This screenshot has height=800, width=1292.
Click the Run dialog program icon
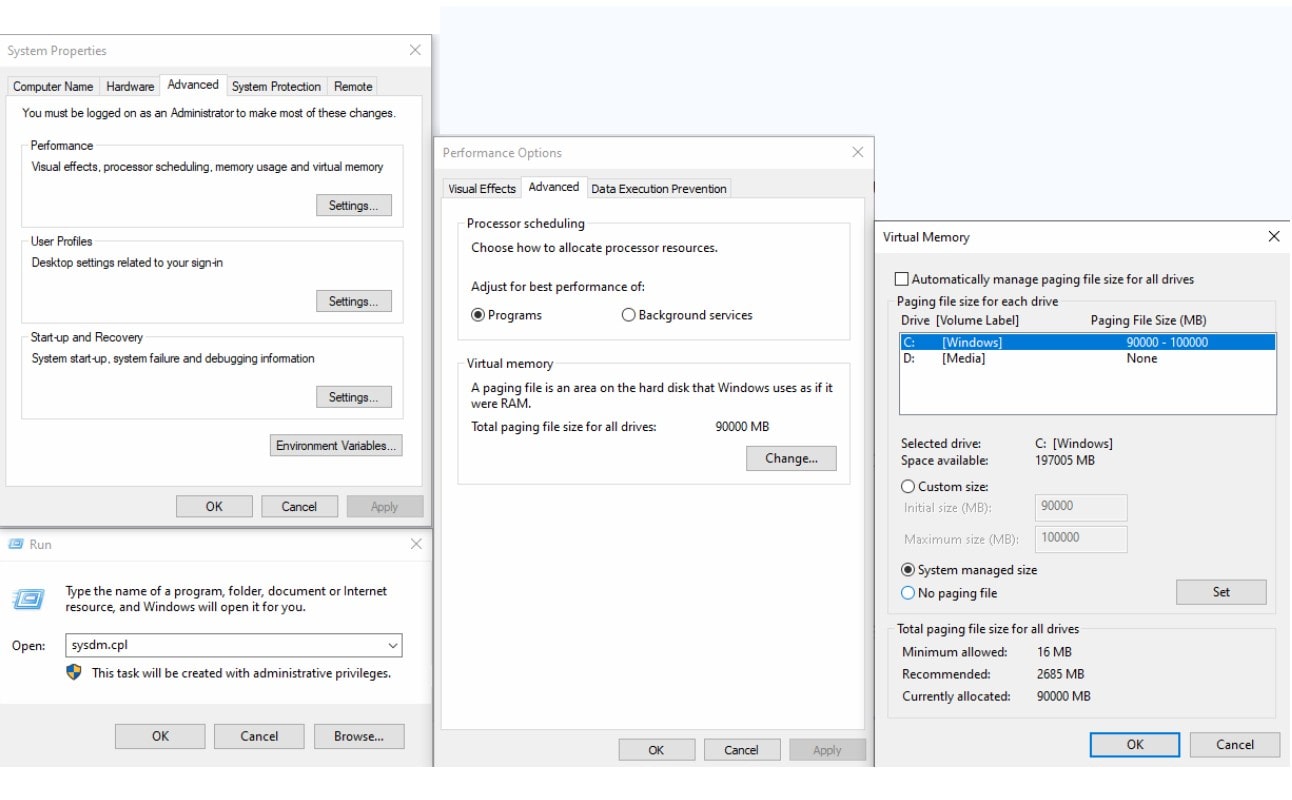pos(30,598)
